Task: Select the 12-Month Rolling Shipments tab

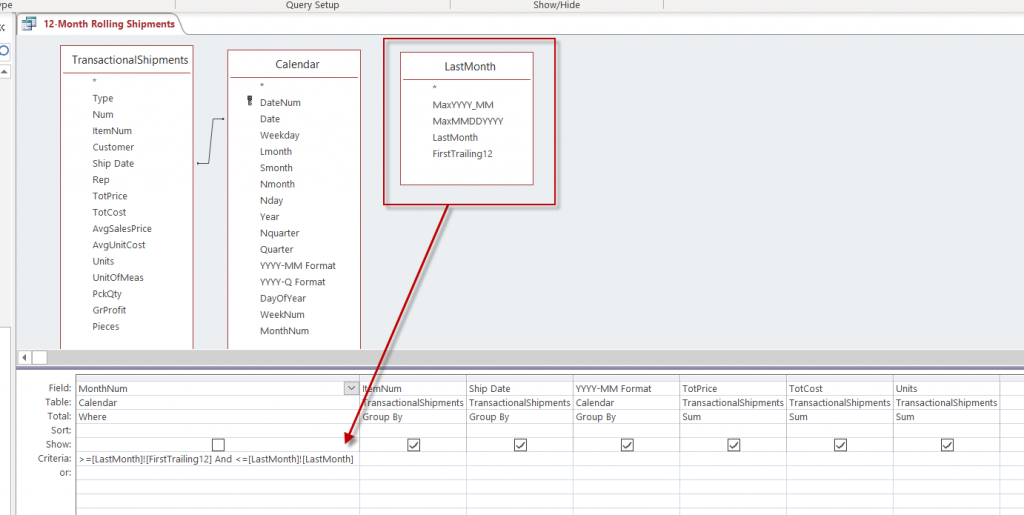Action: [108, 24]
